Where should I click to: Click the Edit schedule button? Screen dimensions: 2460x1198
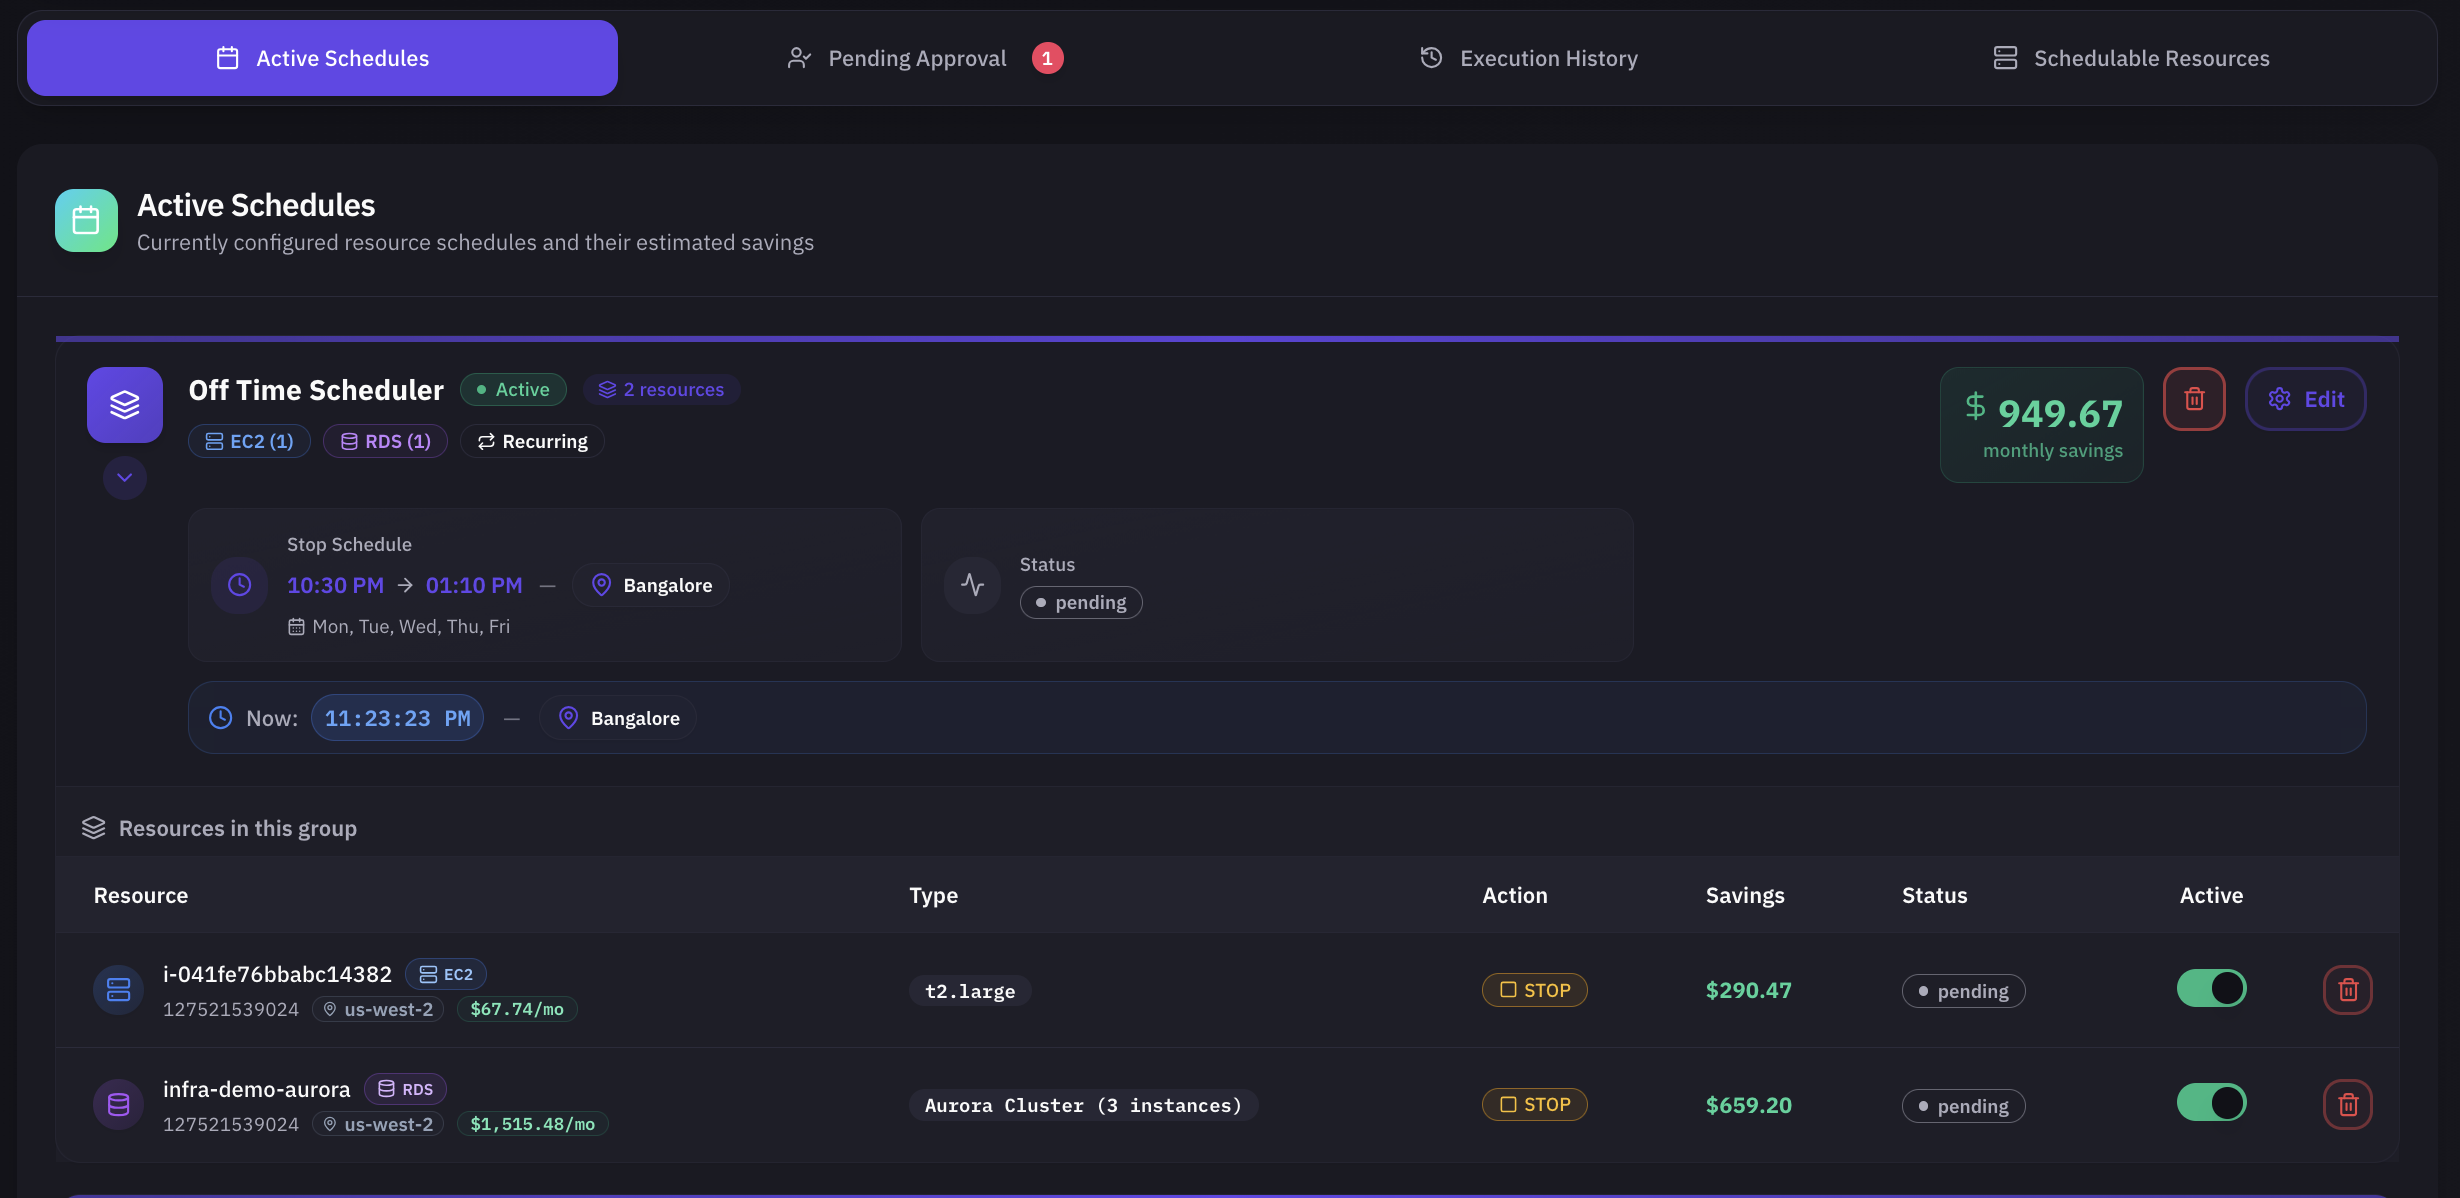2305,399
